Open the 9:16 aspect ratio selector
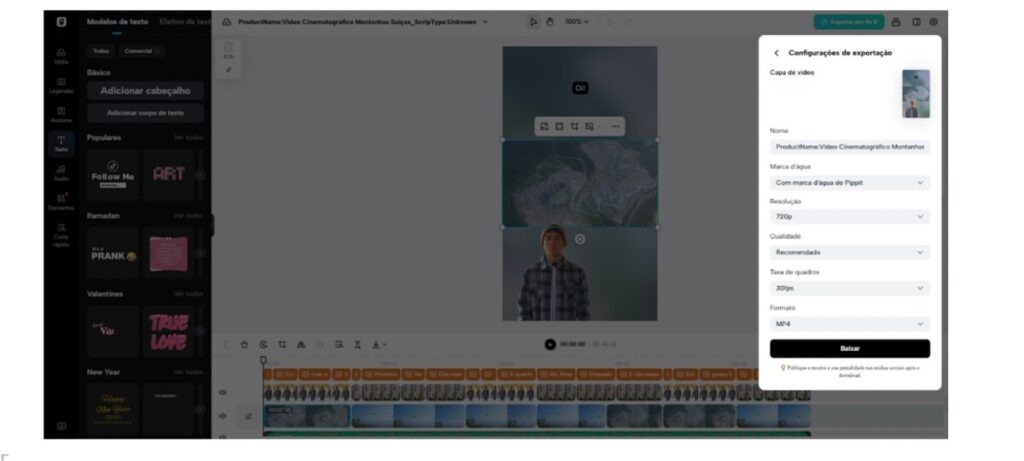The width and height of the screenshot is (1024, 461). point(229,50)
